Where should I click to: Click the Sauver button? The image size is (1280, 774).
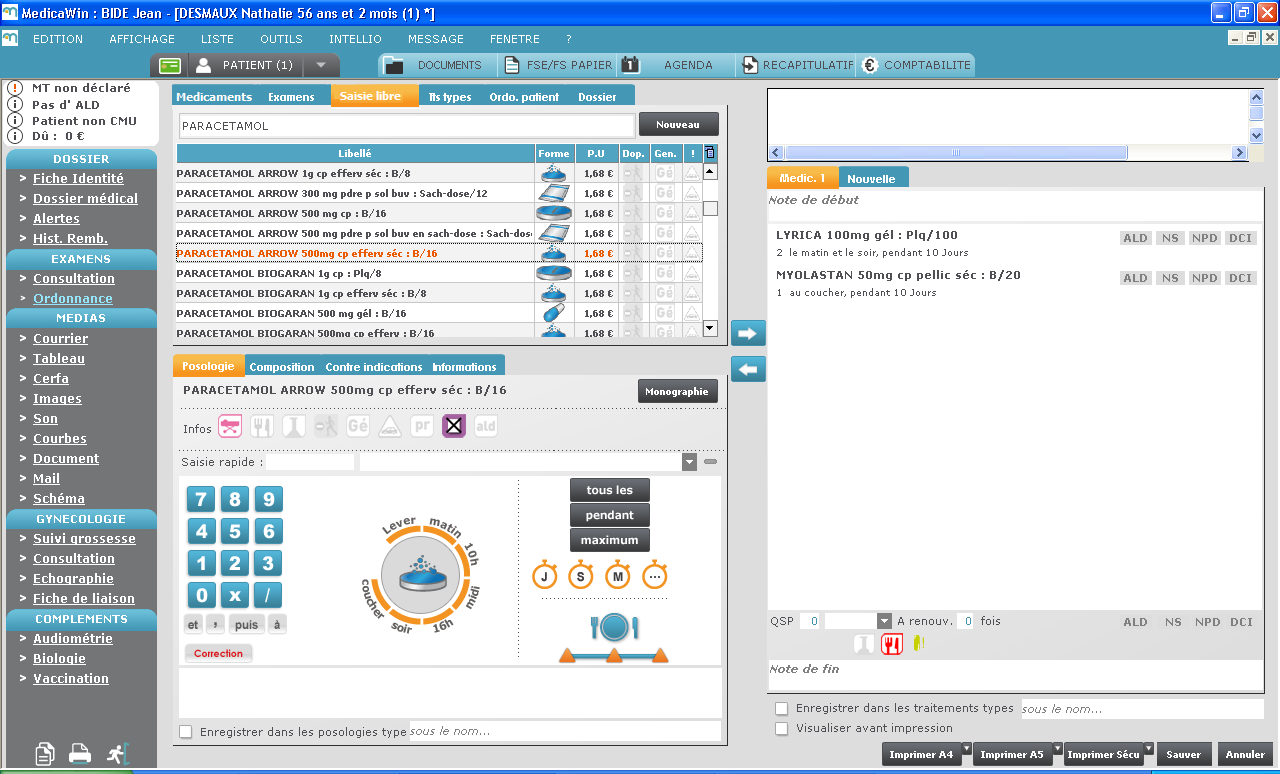point(1184,755)
